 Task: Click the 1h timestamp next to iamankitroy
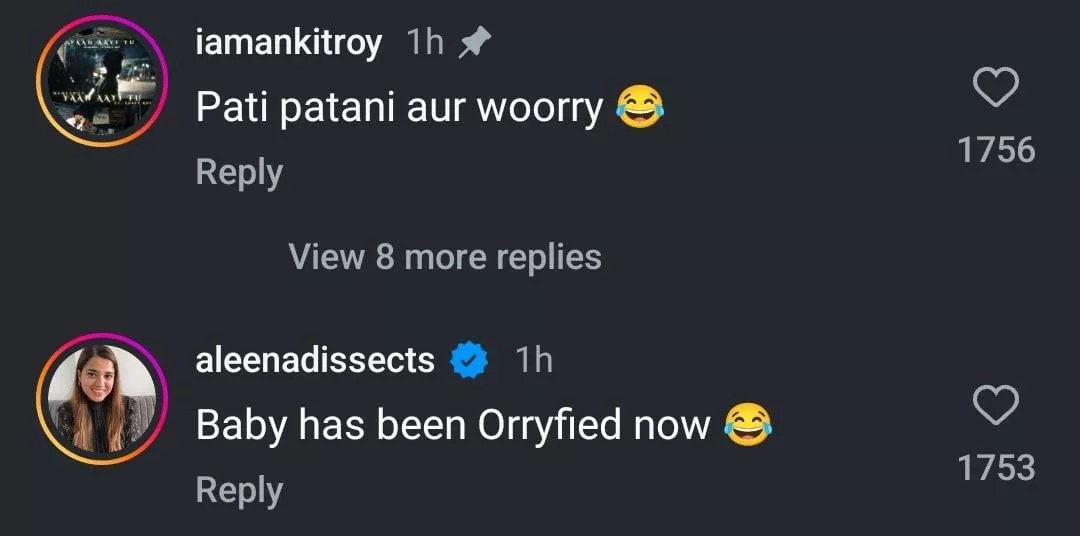coord(425,43)
